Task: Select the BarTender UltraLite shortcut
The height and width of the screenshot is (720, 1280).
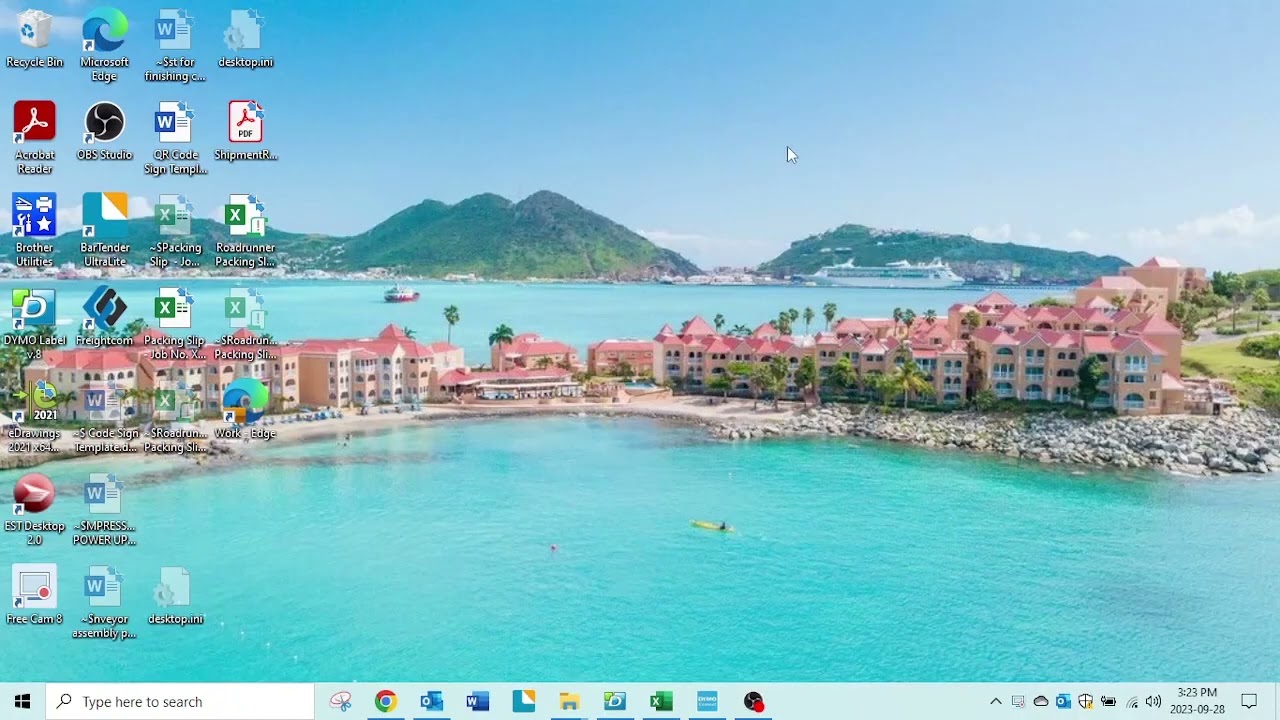Action: click(x=104, y=231)
